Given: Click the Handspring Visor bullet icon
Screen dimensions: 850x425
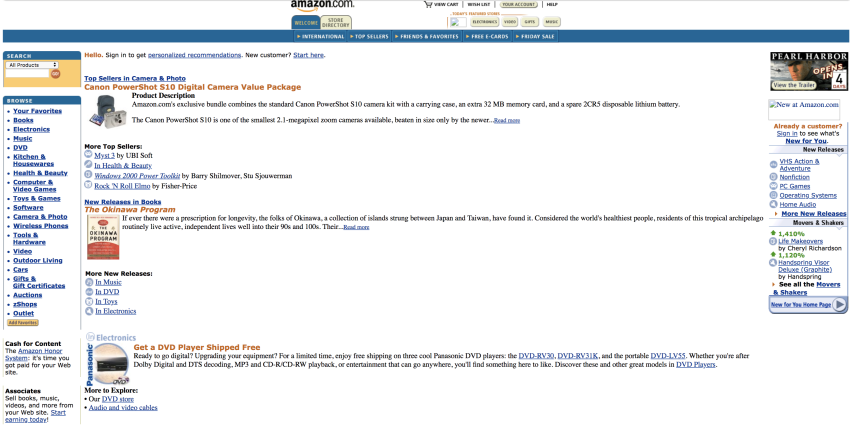Looking at the screenshot, I should point(774,262).
